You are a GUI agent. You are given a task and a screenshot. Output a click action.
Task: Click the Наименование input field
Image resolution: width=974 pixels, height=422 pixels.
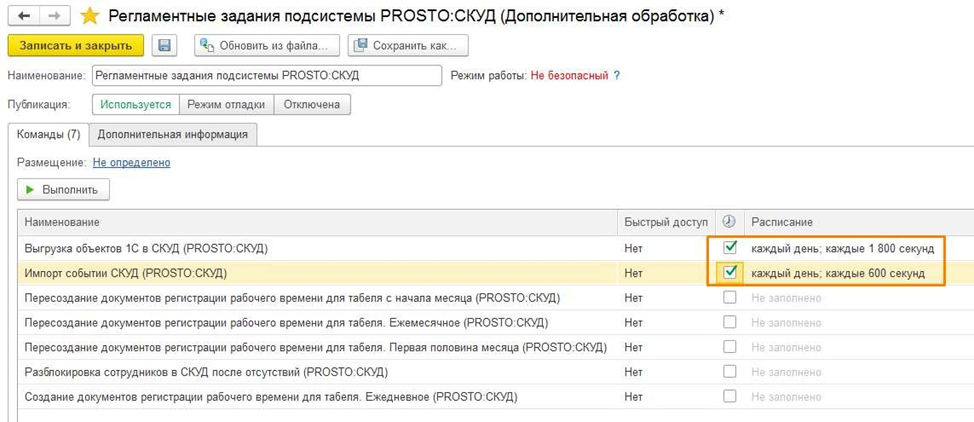tap(265, 76)
